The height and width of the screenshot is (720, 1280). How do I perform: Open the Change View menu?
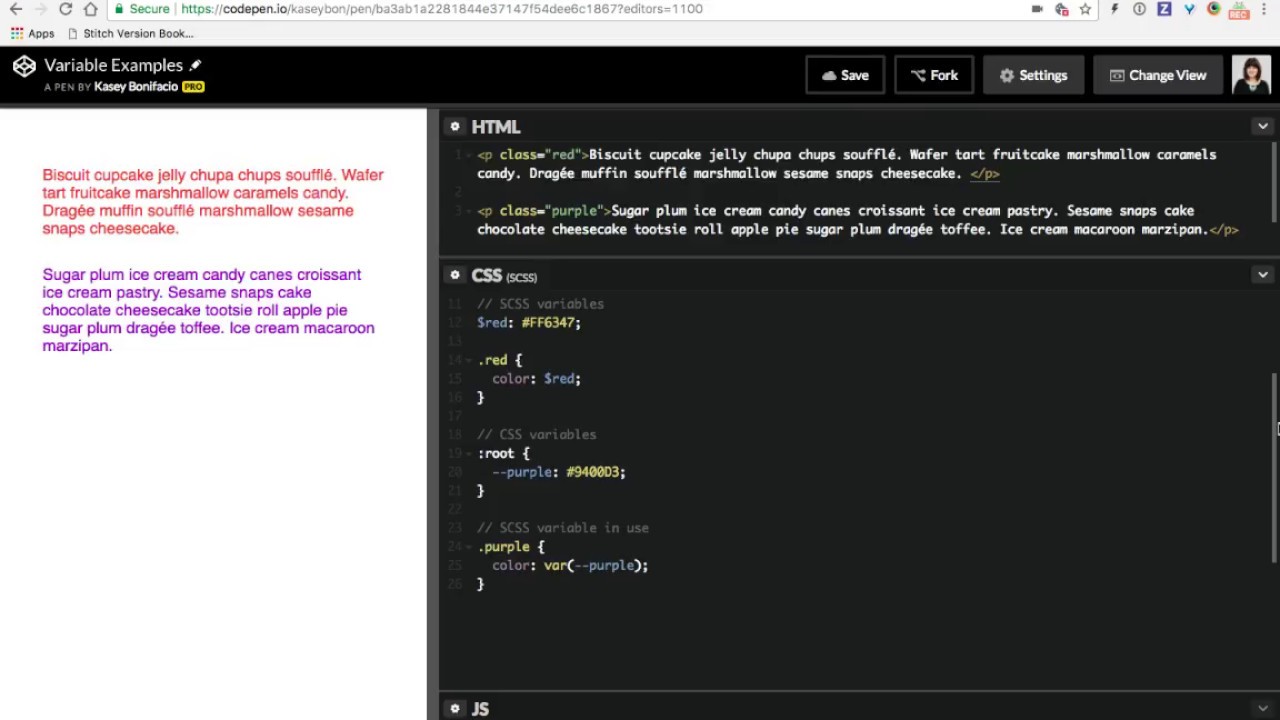1157,75
